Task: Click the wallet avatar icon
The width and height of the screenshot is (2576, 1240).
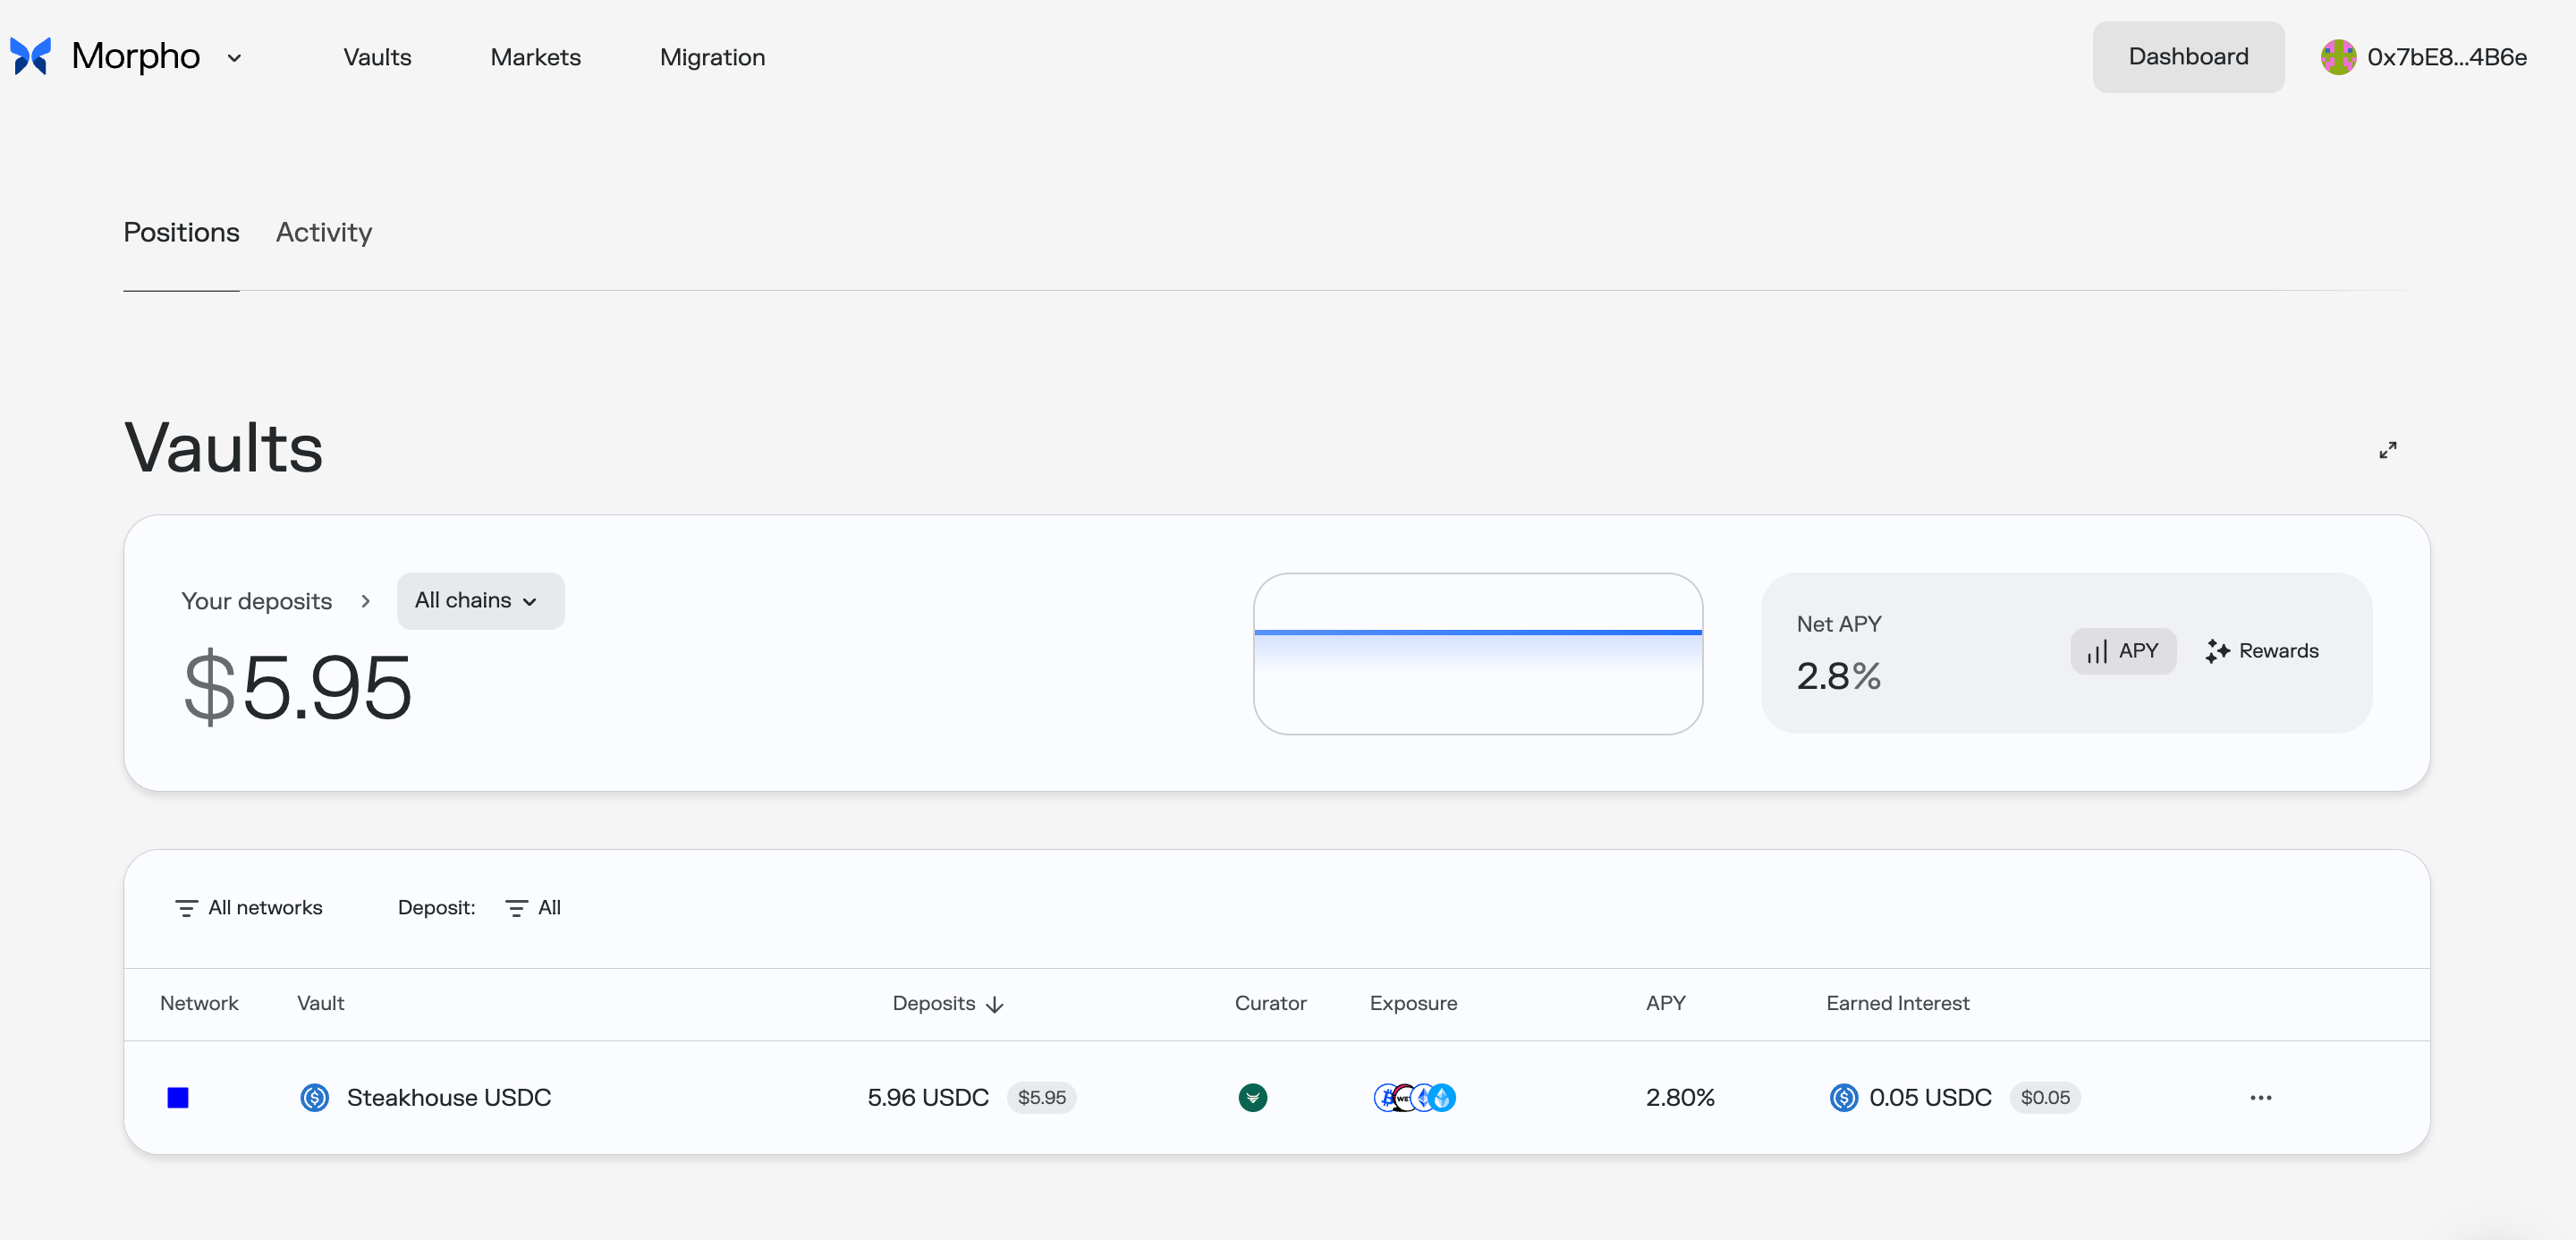Action: pyautogui.click(x=2337, y=57)
